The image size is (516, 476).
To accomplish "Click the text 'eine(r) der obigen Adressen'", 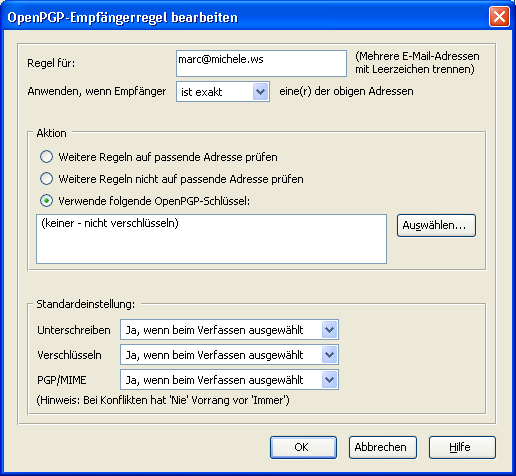I will click(346, 91).
